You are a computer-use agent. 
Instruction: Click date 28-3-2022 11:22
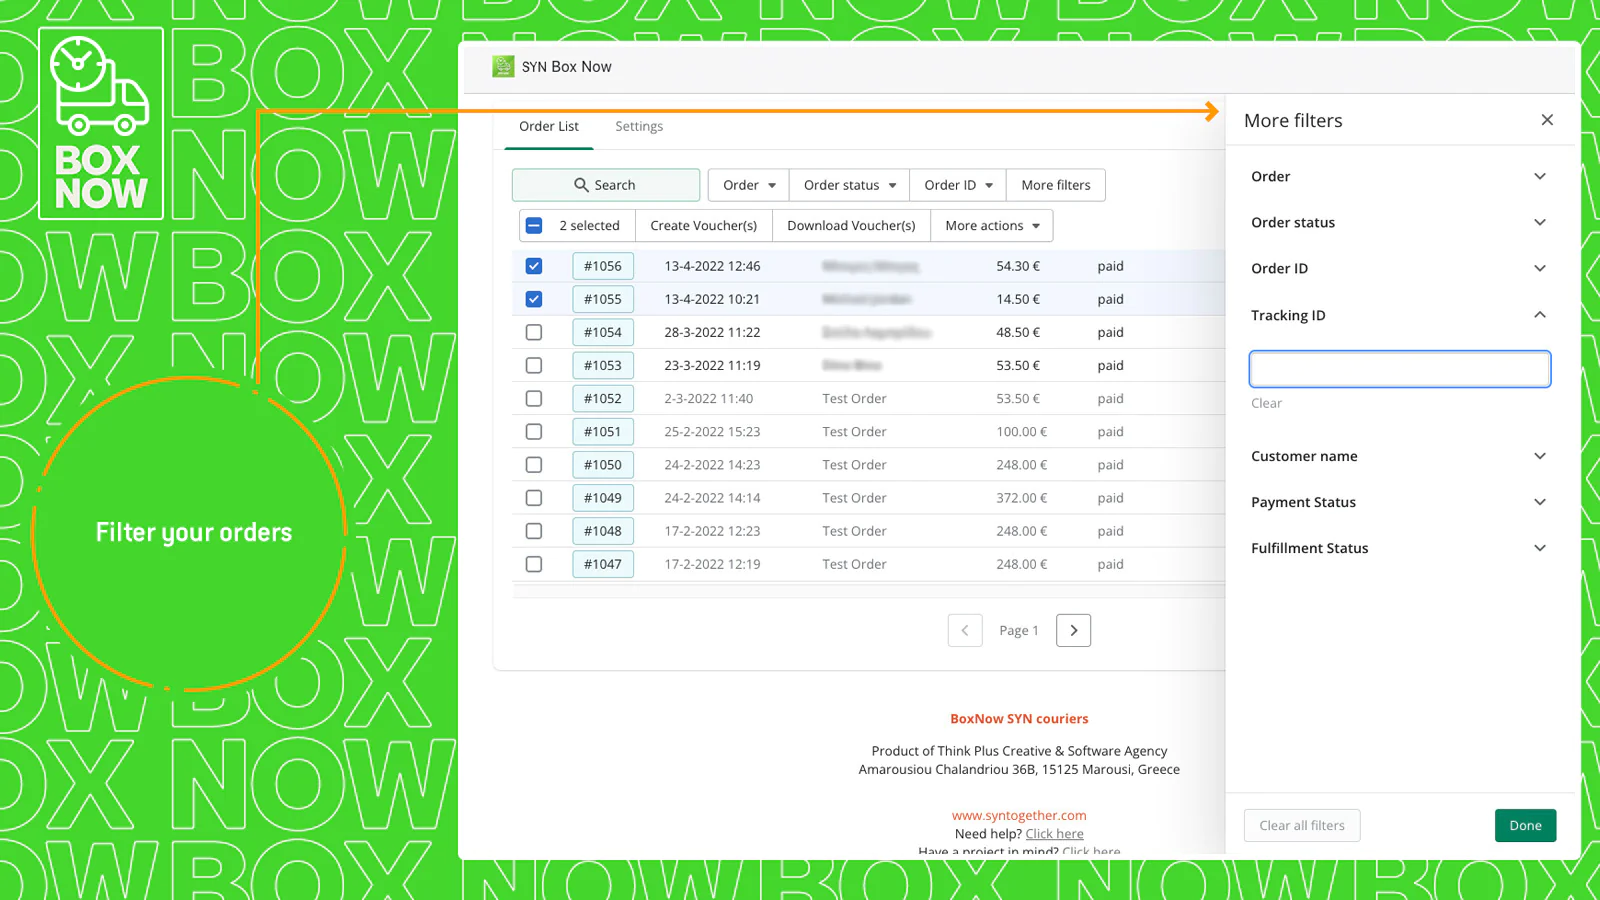(x=712, y=332)
